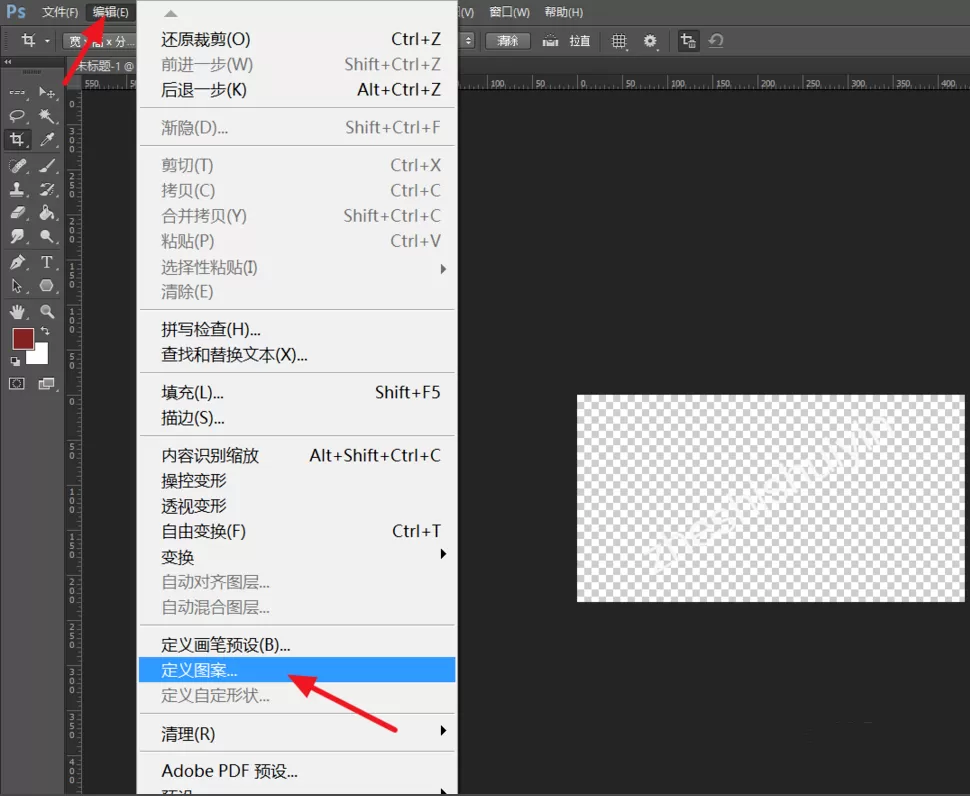The width and height of the screenshot is (970, 796).
Task: Choose 还原裁剪(O) from the menu
Action: [x=297, y=40]
